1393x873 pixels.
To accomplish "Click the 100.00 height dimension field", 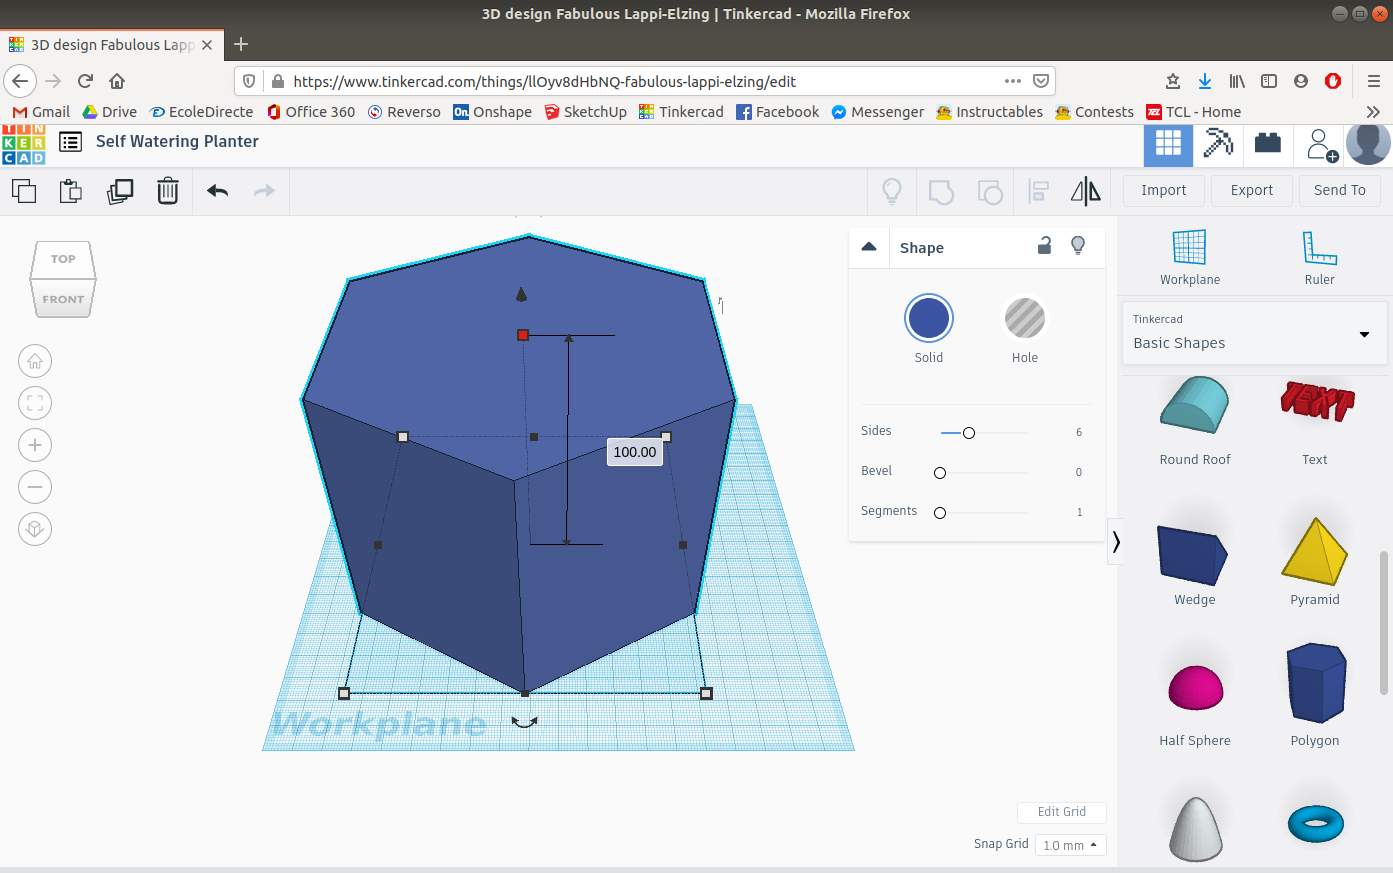I will [635, 452].
